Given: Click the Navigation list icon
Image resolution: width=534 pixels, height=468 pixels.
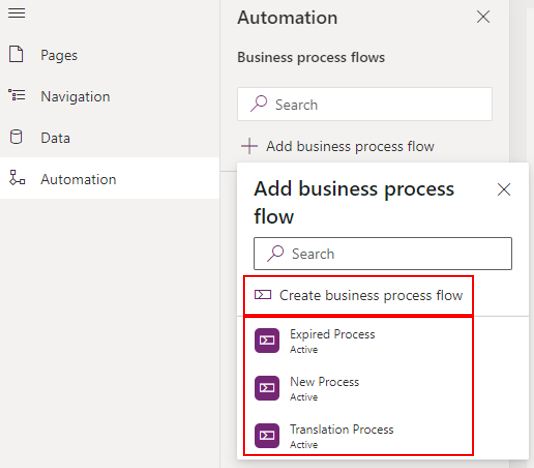Looking at the screenshot, I should [x=16, y=95].
